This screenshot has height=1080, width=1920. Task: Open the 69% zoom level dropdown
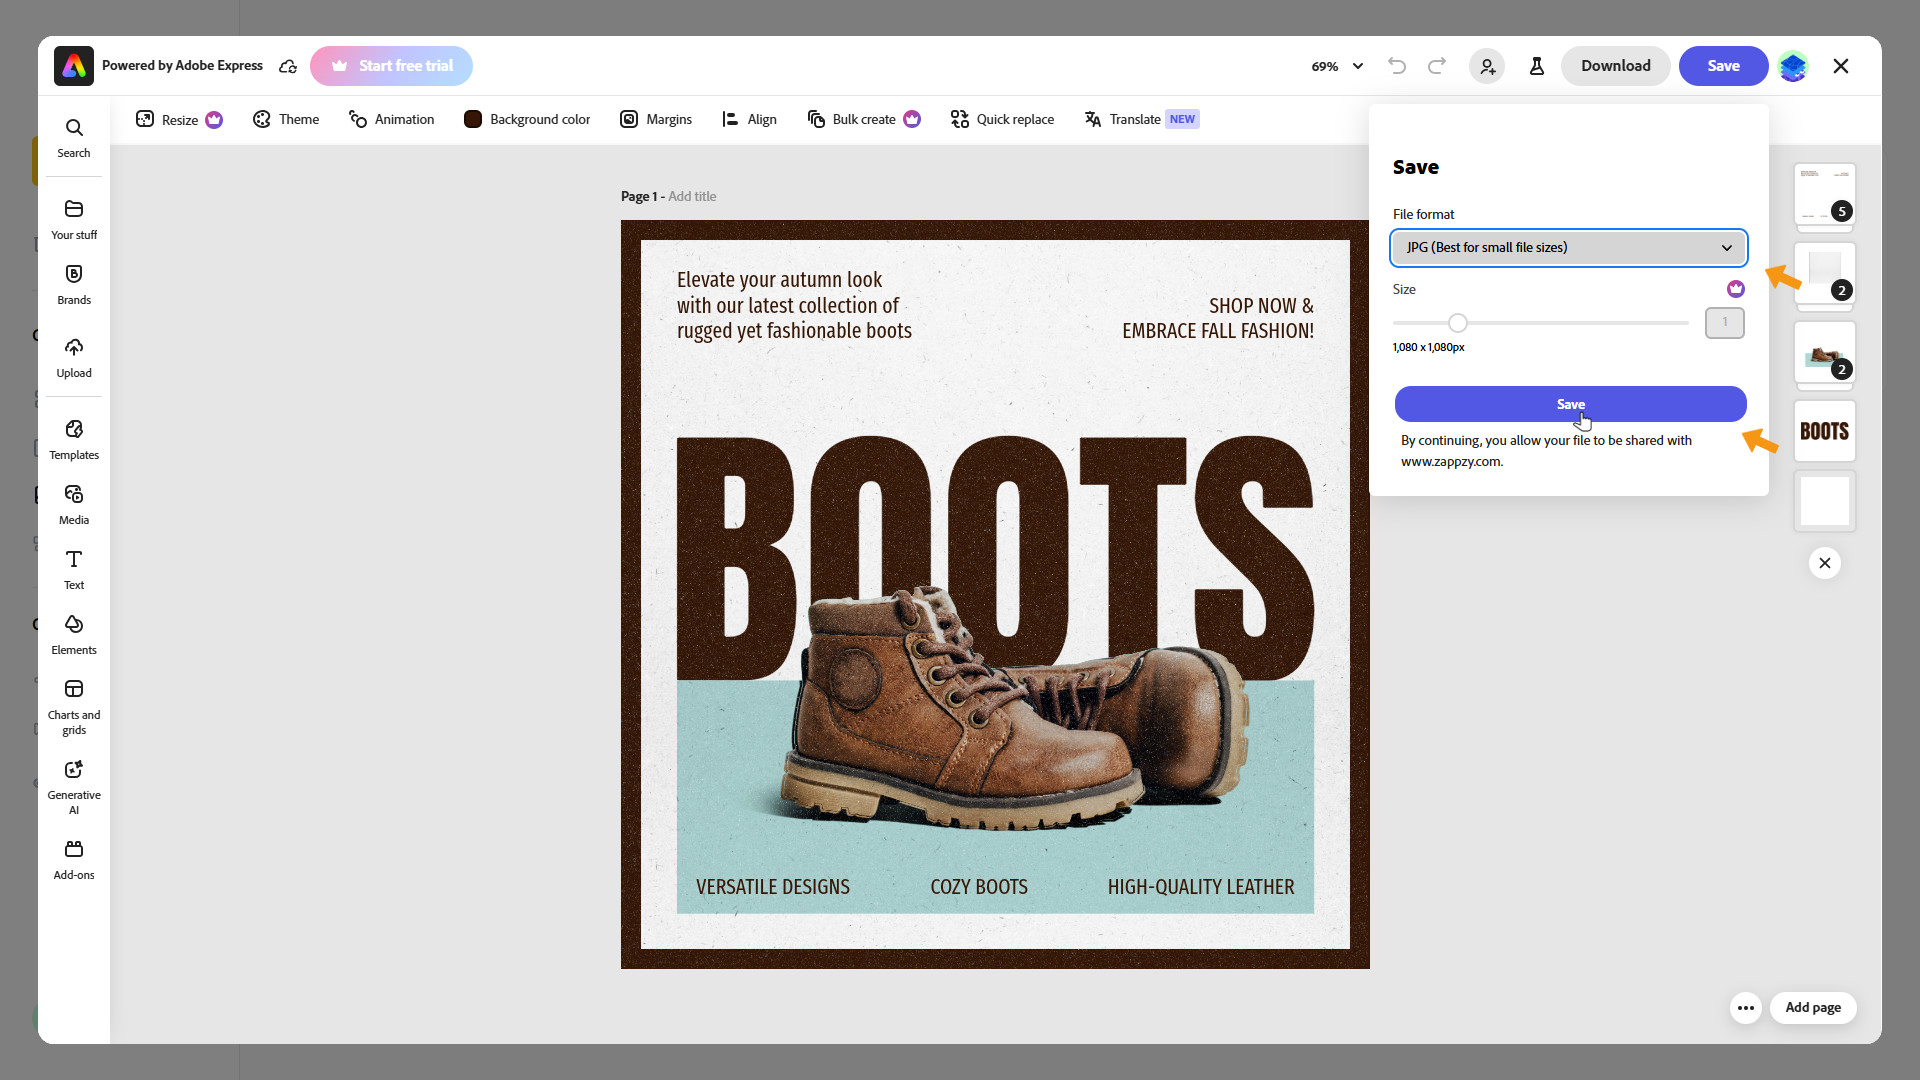[x=1337, y=66]
